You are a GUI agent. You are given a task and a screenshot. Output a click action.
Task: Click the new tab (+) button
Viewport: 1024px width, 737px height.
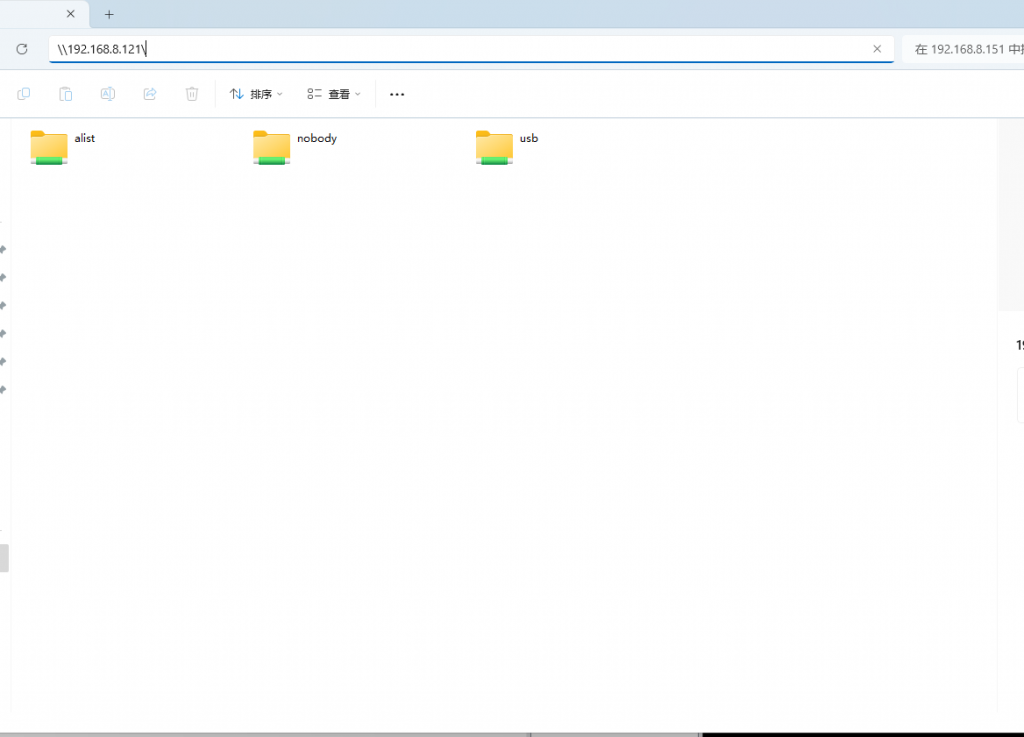(x=109, y=14)
